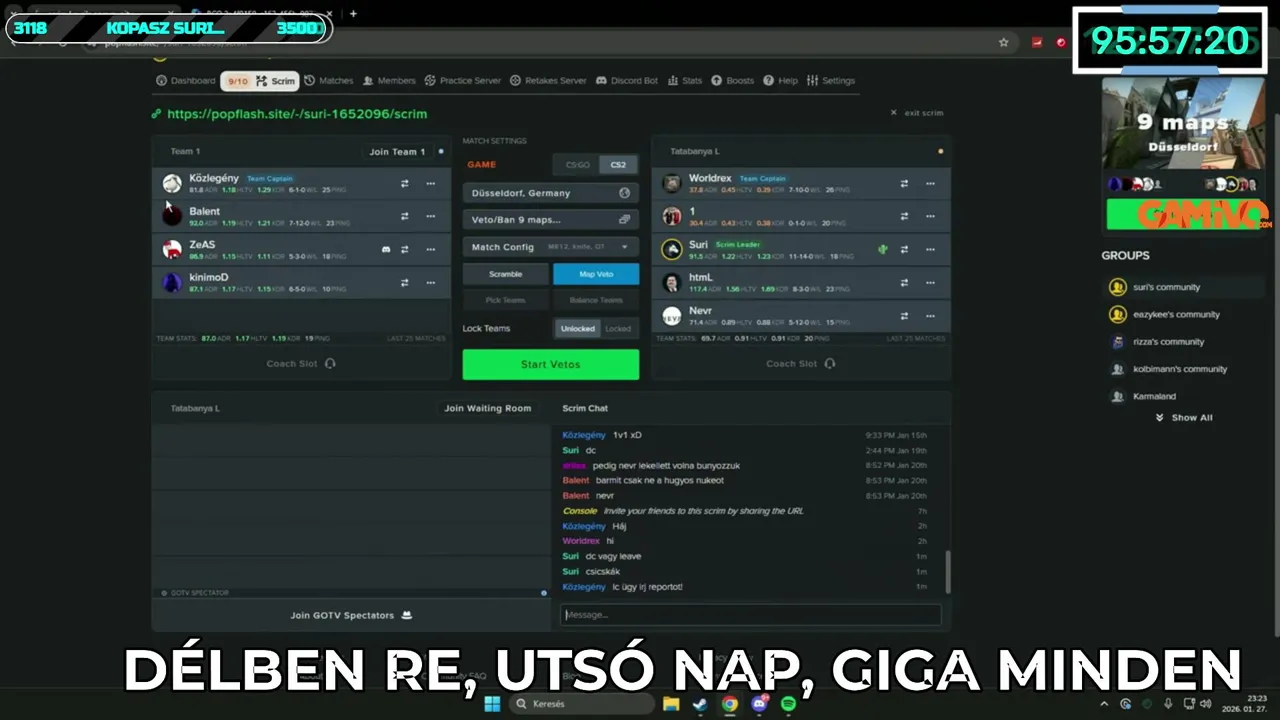Click the bookmark star in the address bar

[x=1003, y=43]
